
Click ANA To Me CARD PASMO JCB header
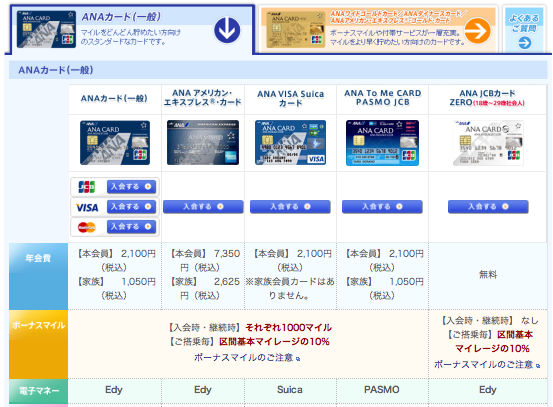(383, 98)
